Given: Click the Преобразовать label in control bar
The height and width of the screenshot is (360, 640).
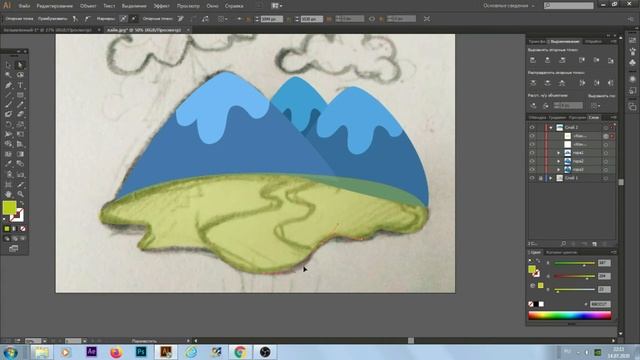Looking at the screenshot, I should 52,19.
